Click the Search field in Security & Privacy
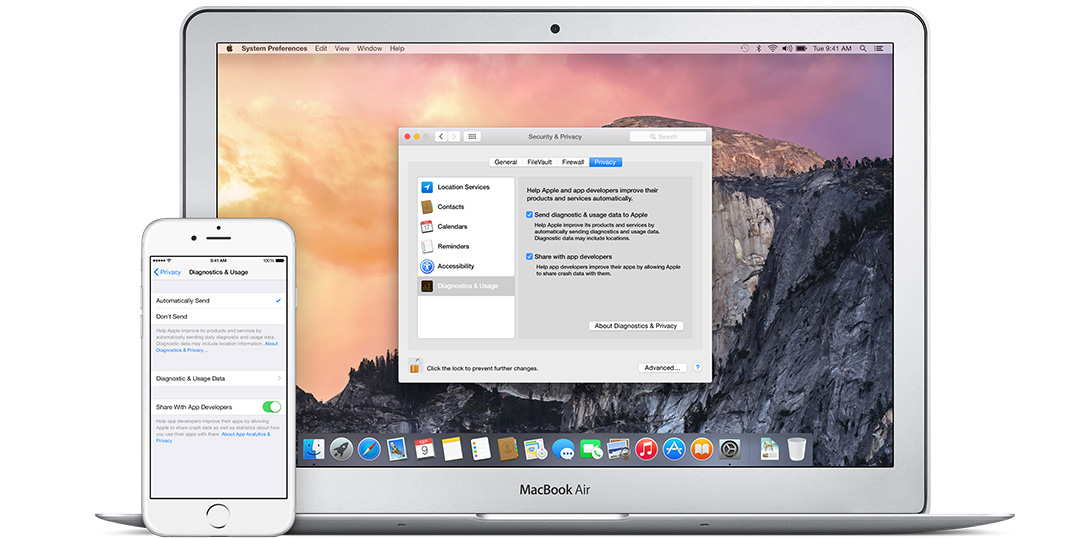Screen dimensions: 1090x538 (667, 136)
